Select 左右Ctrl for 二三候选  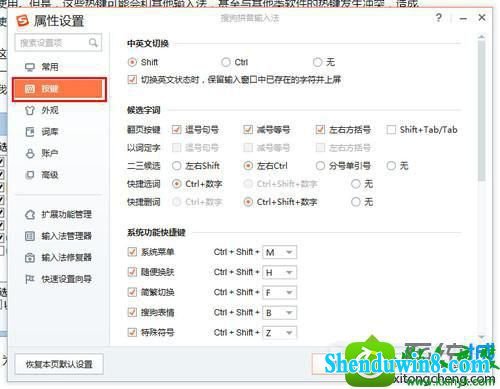click(x=248, y=166)
